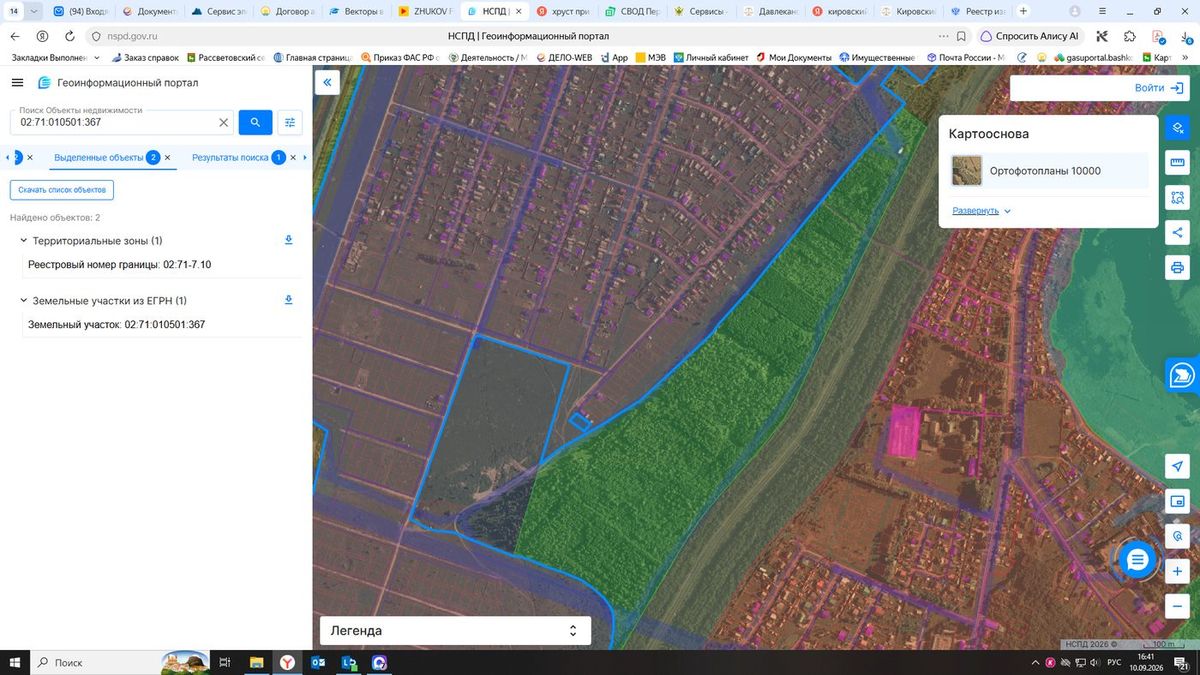Open Outlook from taskbar
This screenshot has height=675, width=1200.
(318, 662)
